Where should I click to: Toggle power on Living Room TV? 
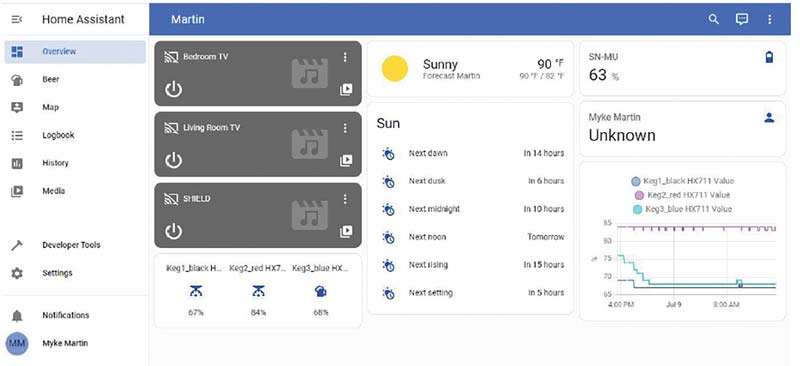[173, 160]
